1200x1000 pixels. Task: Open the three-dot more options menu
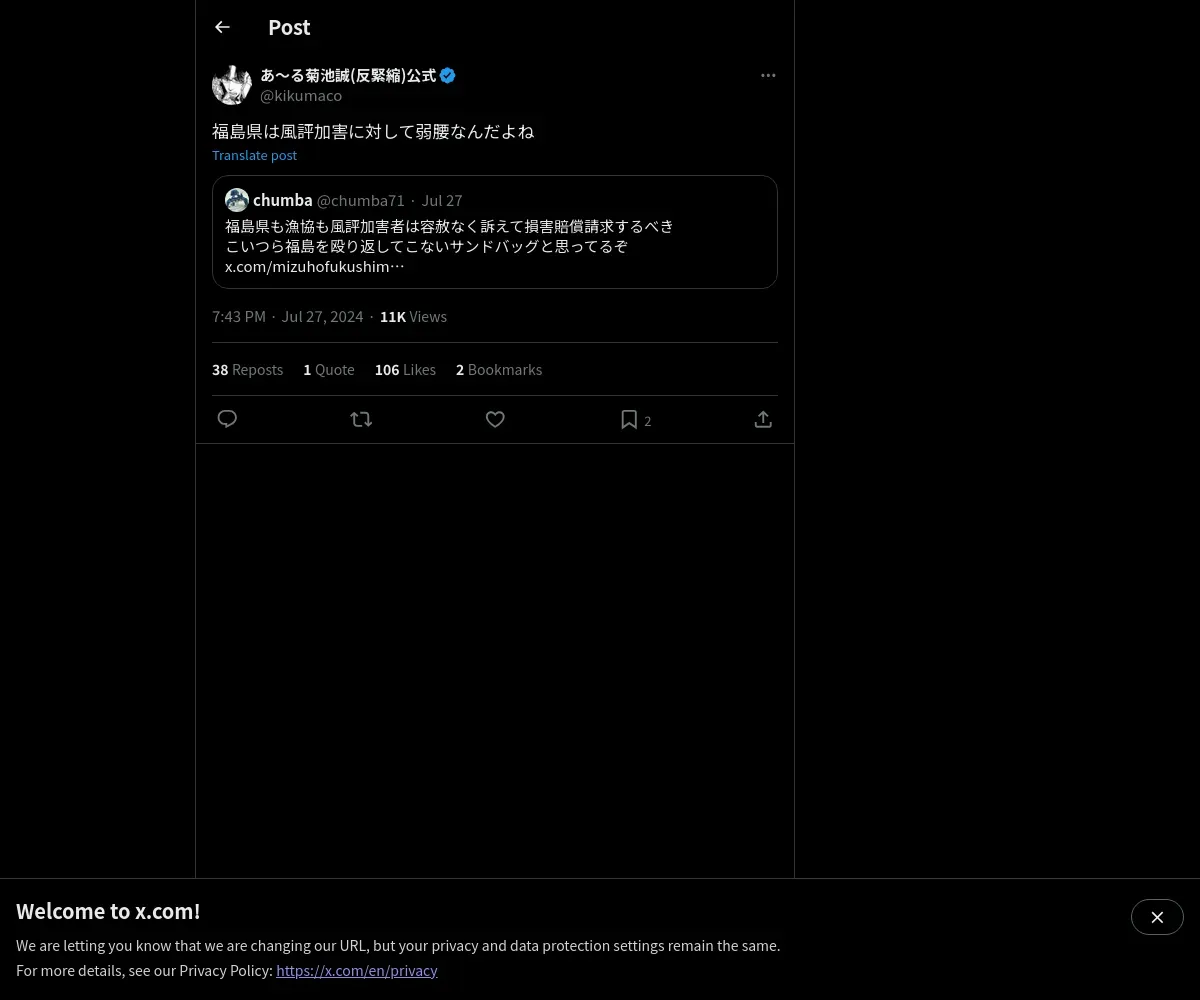coord(768,75)
